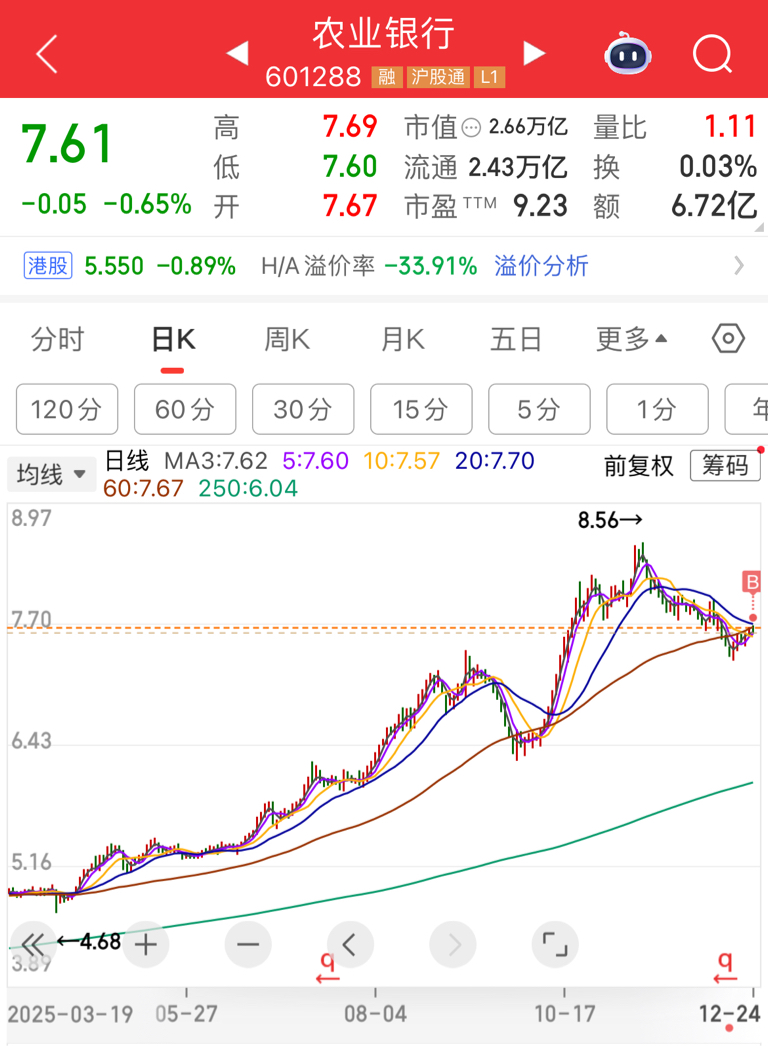Open chart settings hexagon icon
Image resolution: width=768 pixels, height=1046 pixels.
pyautogui.click(x=727, y=339)
